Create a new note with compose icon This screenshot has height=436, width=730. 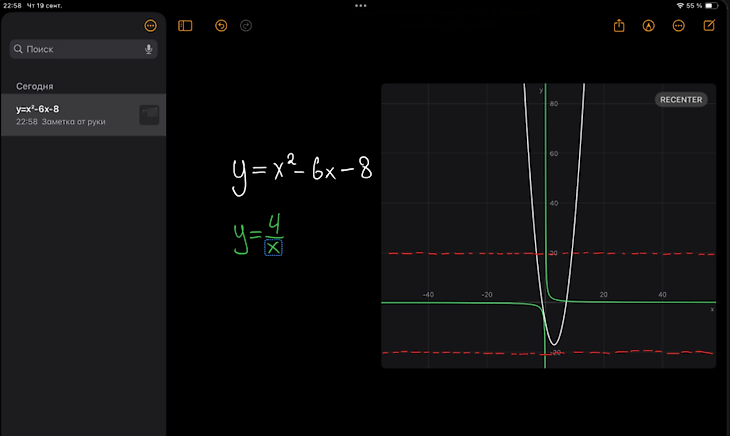click(709, 25)
